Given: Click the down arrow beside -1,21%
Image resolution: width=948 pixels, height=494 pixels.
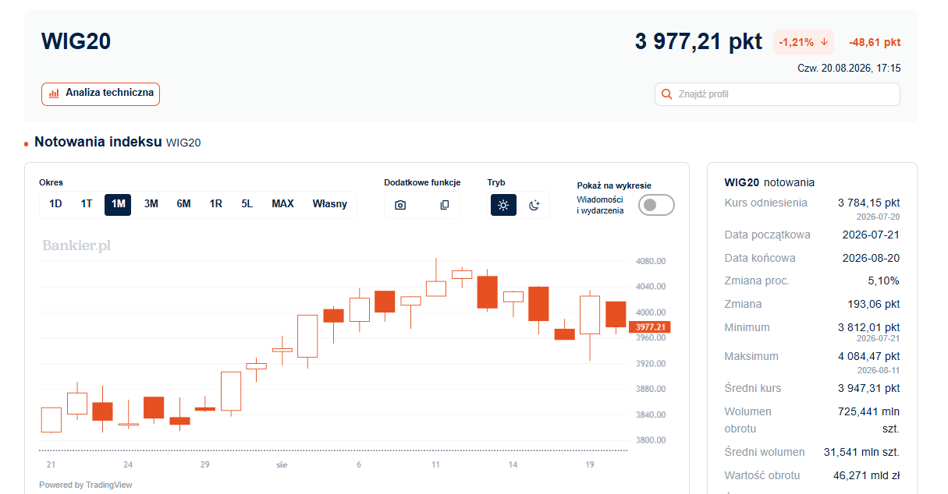Looking at the screenshot, I should click(824, 42).
